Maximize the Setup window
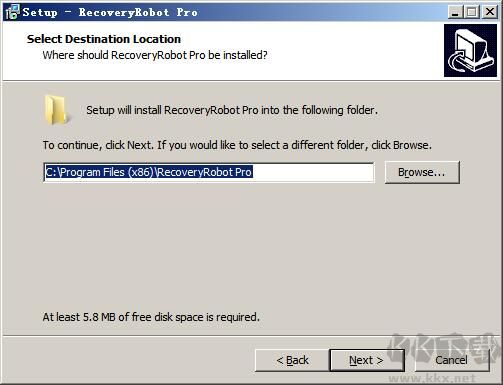The width and height of the screenshot is (503, 385). click(x=472, y=12)
